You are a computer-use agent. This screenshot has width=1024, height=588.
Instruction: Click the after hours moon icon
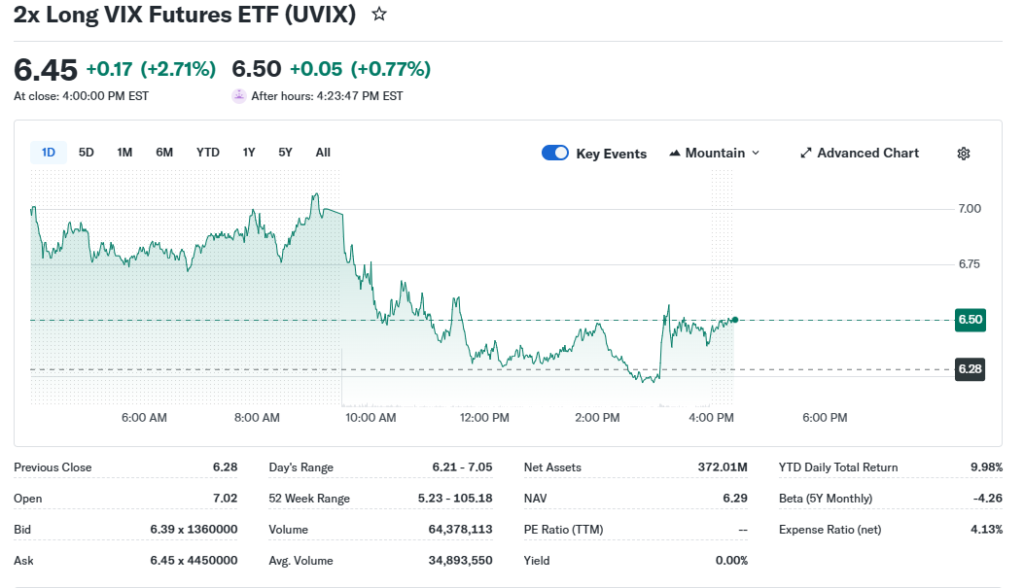[x=239, y=96]
